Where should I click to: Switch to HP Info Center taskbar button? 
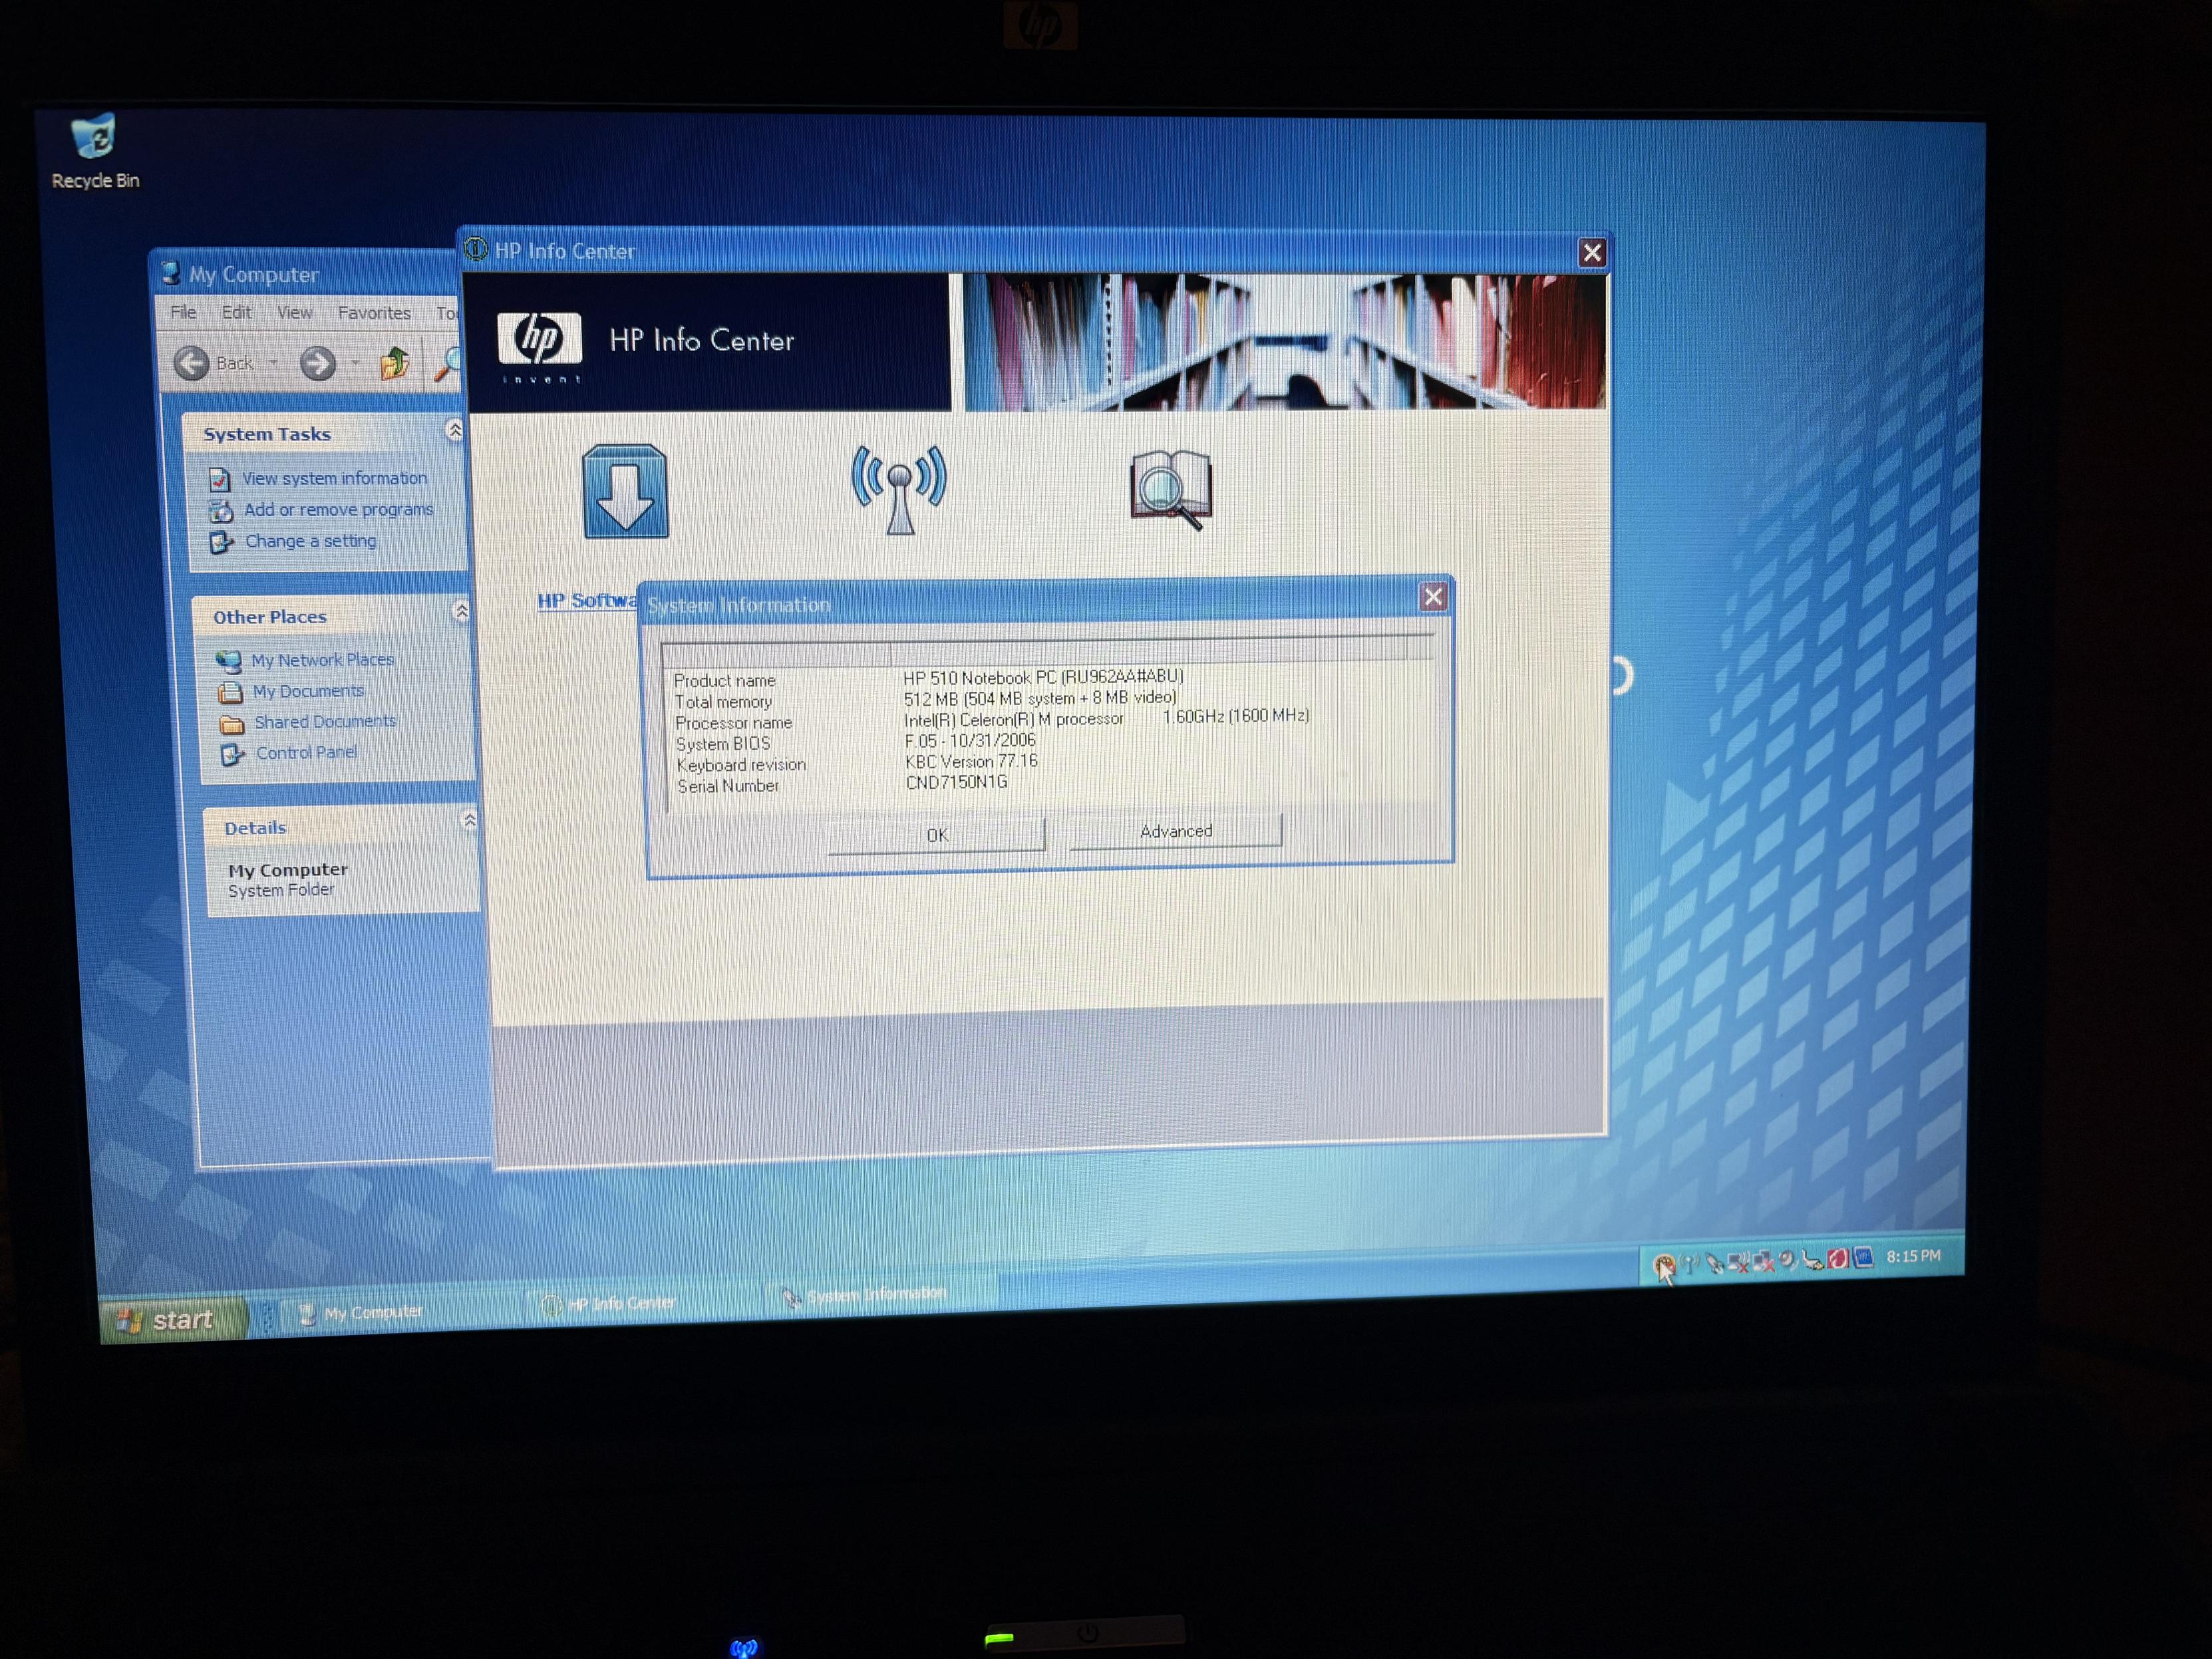620,1303
